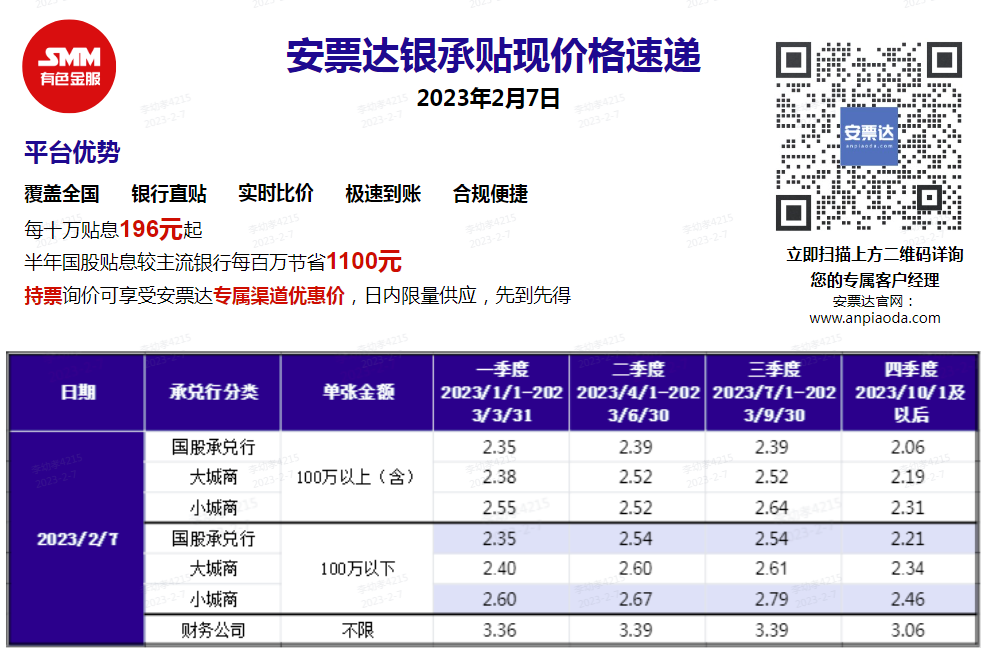Viewport: 986px width, 653px height.
Task: Click the 财务公司 row label
Action: tap(213, 630)
